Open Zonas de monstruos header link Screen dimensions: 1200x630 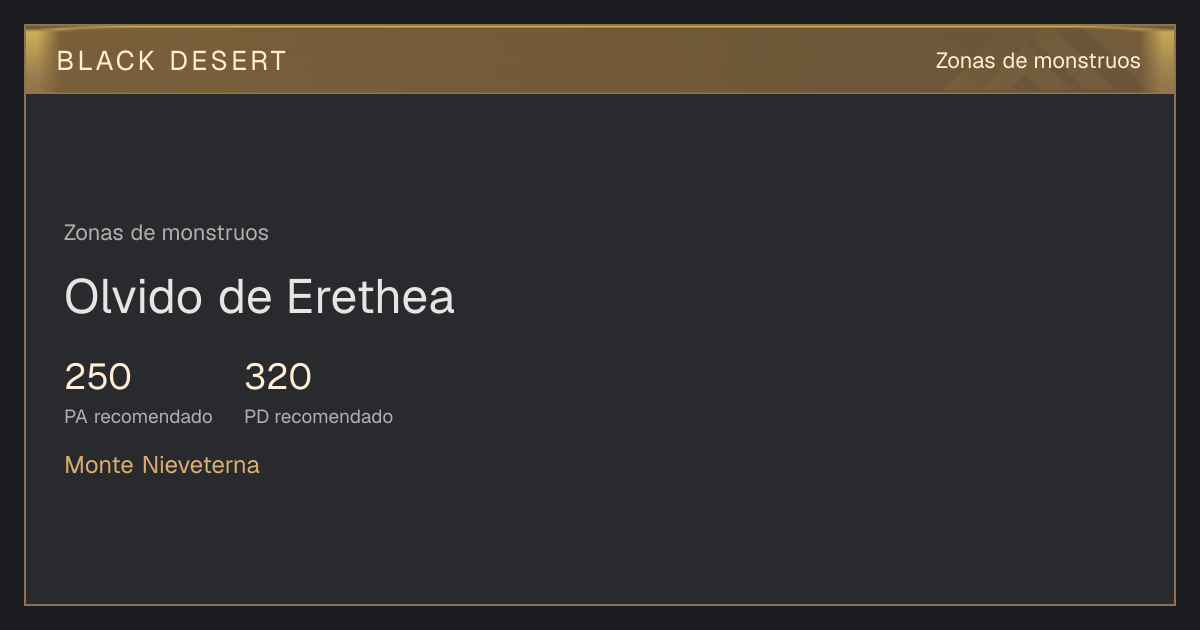[x=1038, y=61]
